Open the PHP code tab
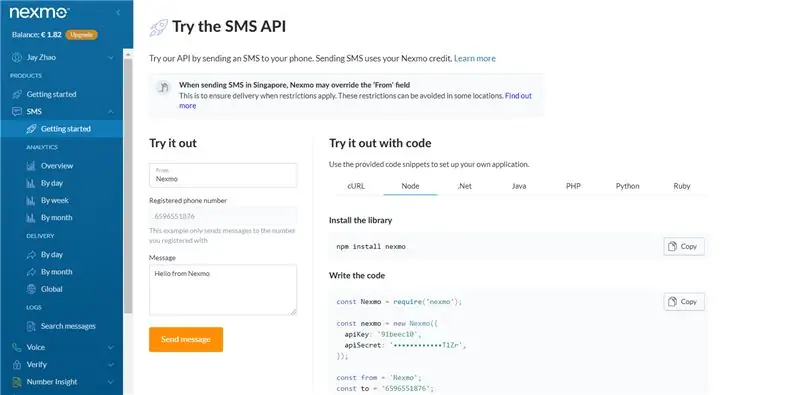Screen dimensions: 800x395 (573, 186)
